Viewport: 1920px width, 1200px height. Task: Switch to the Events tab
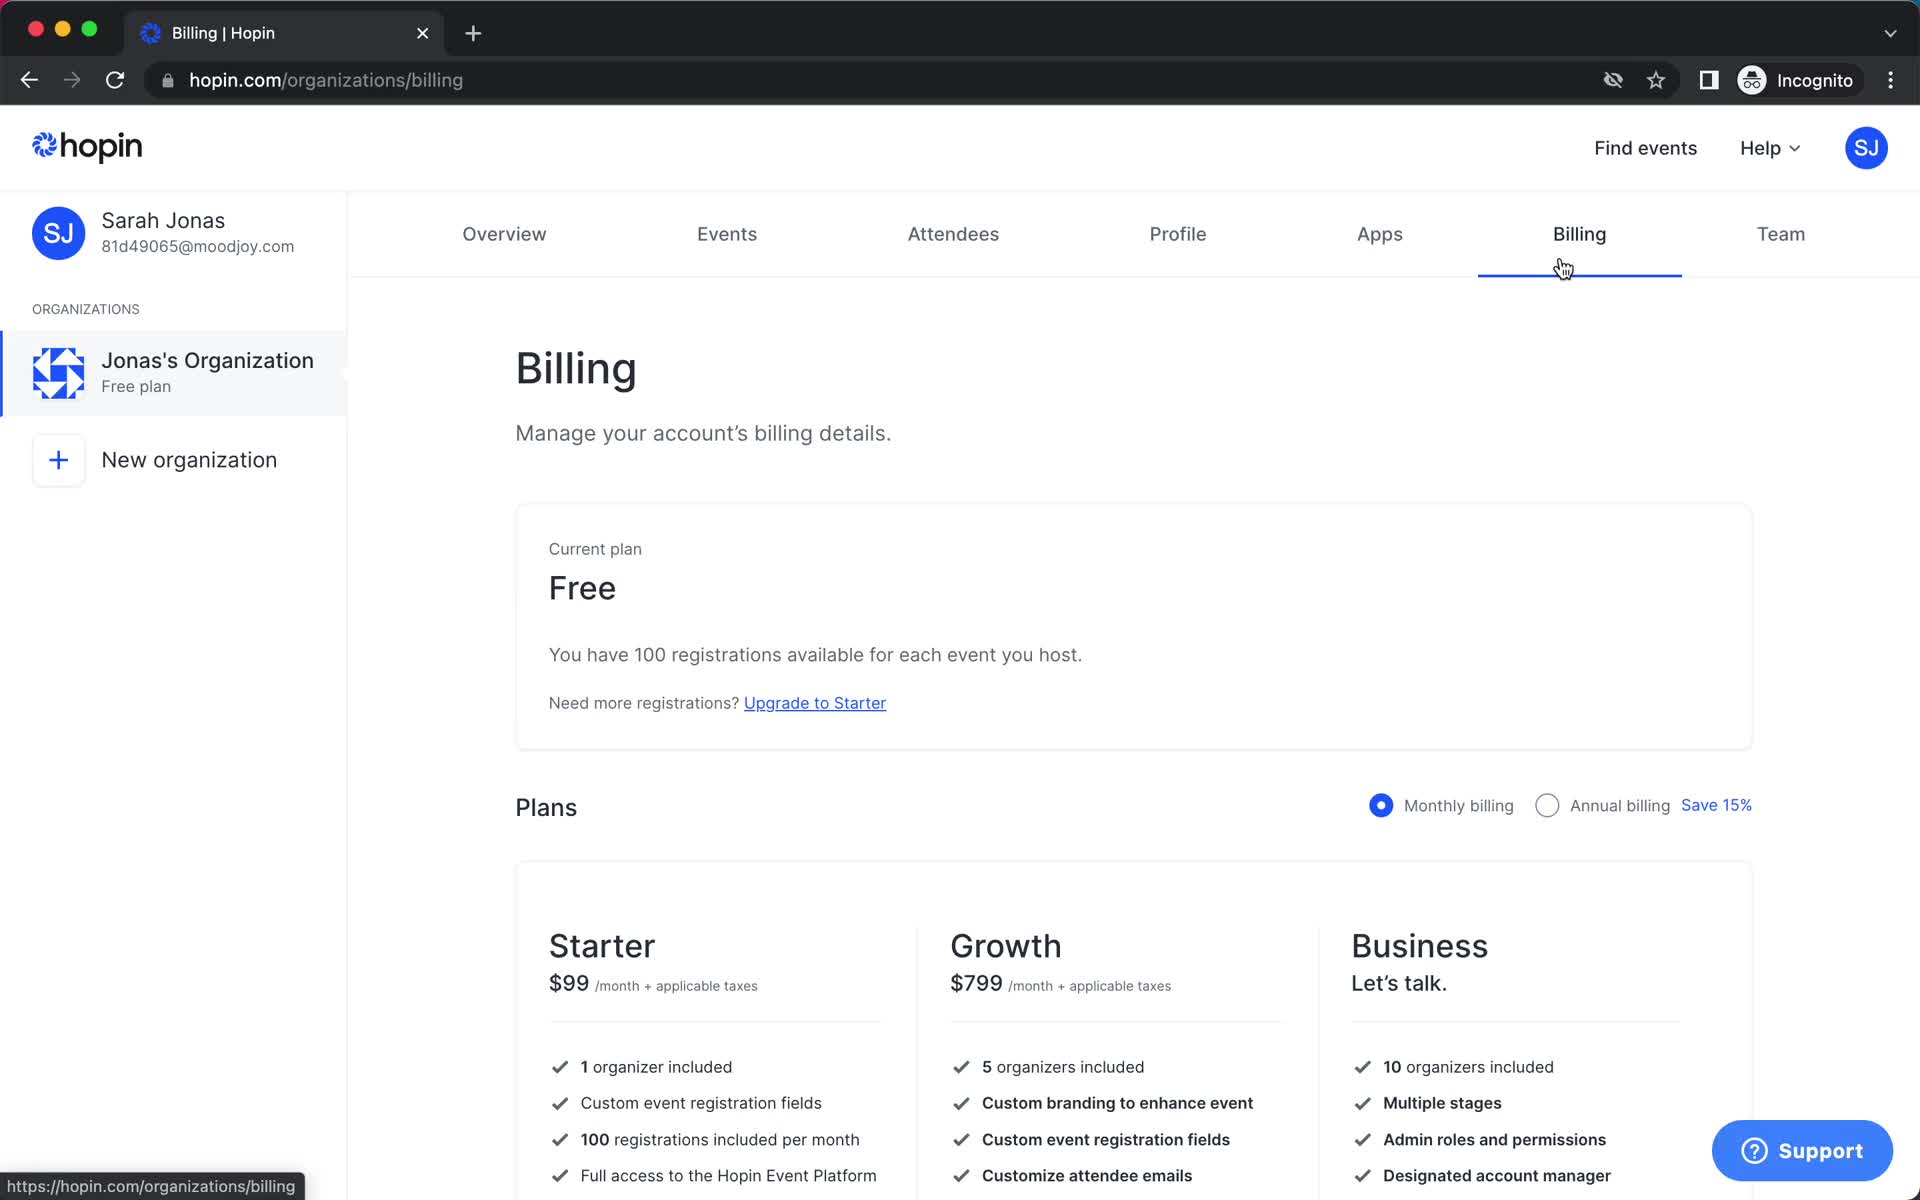[x=727, y=234]
